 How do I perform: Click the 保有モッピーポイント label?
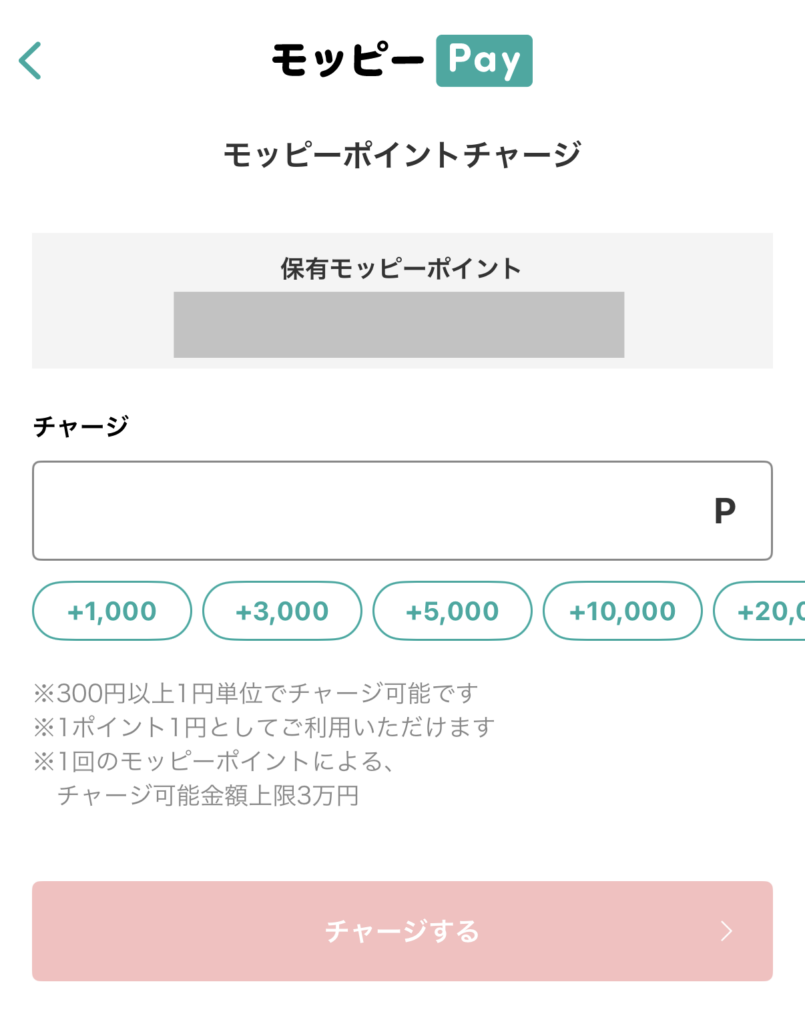[x=402, y=268]
